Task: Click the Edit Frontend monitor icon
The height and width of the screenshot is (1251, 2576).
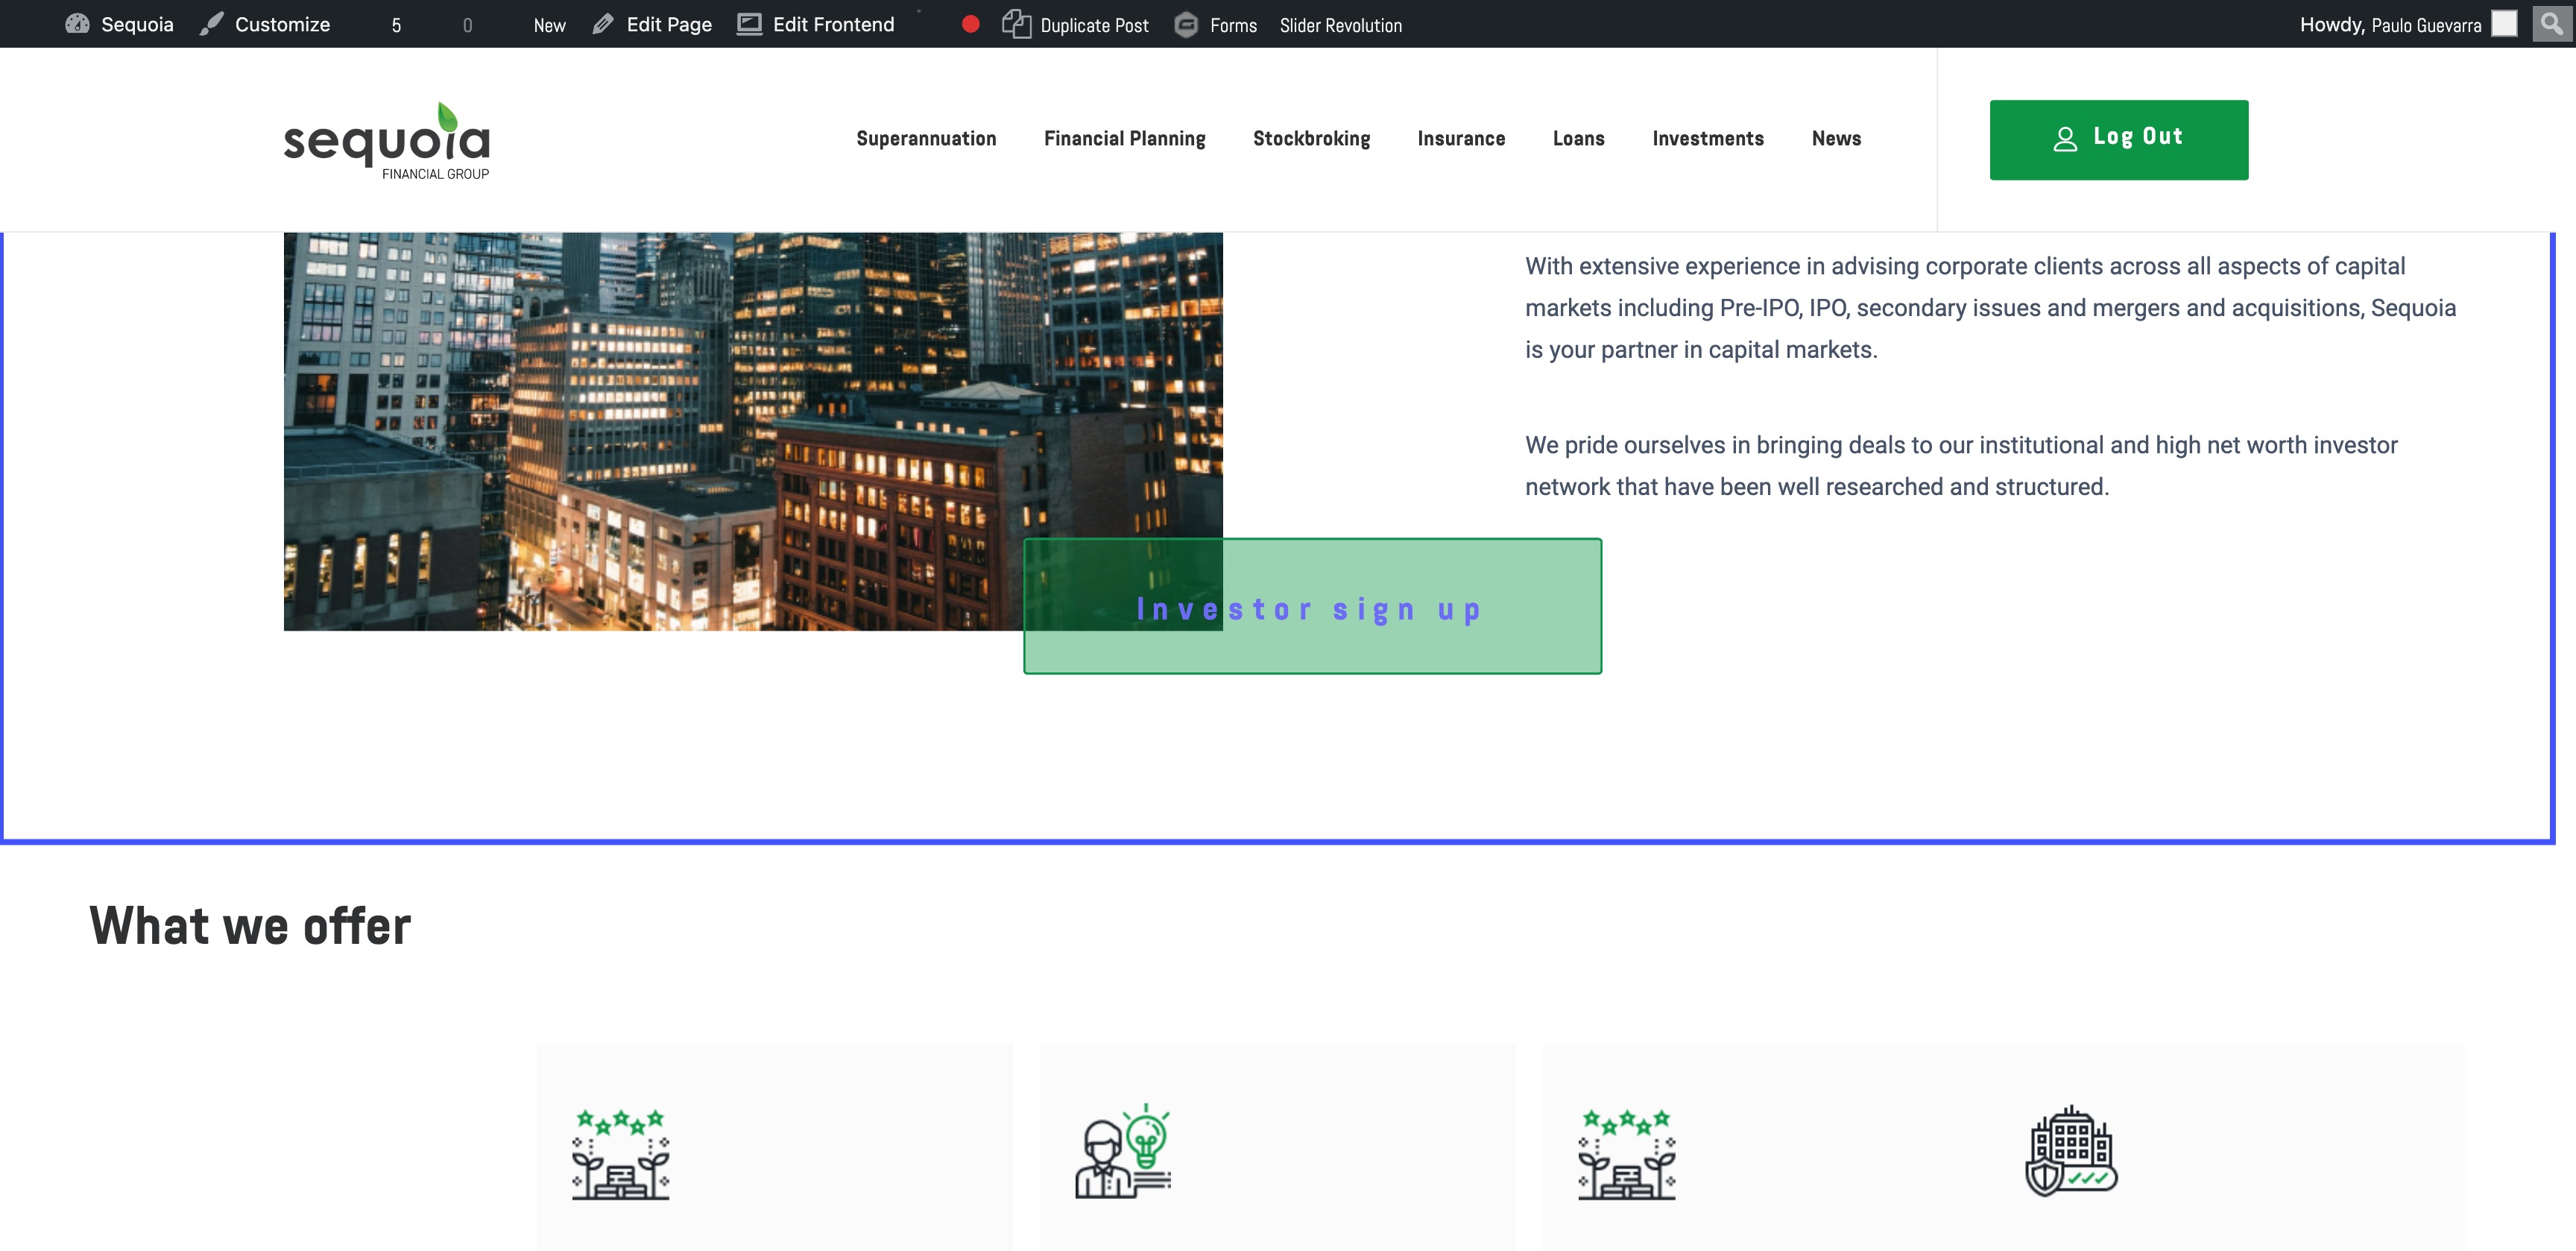Action: coord(749,24)
